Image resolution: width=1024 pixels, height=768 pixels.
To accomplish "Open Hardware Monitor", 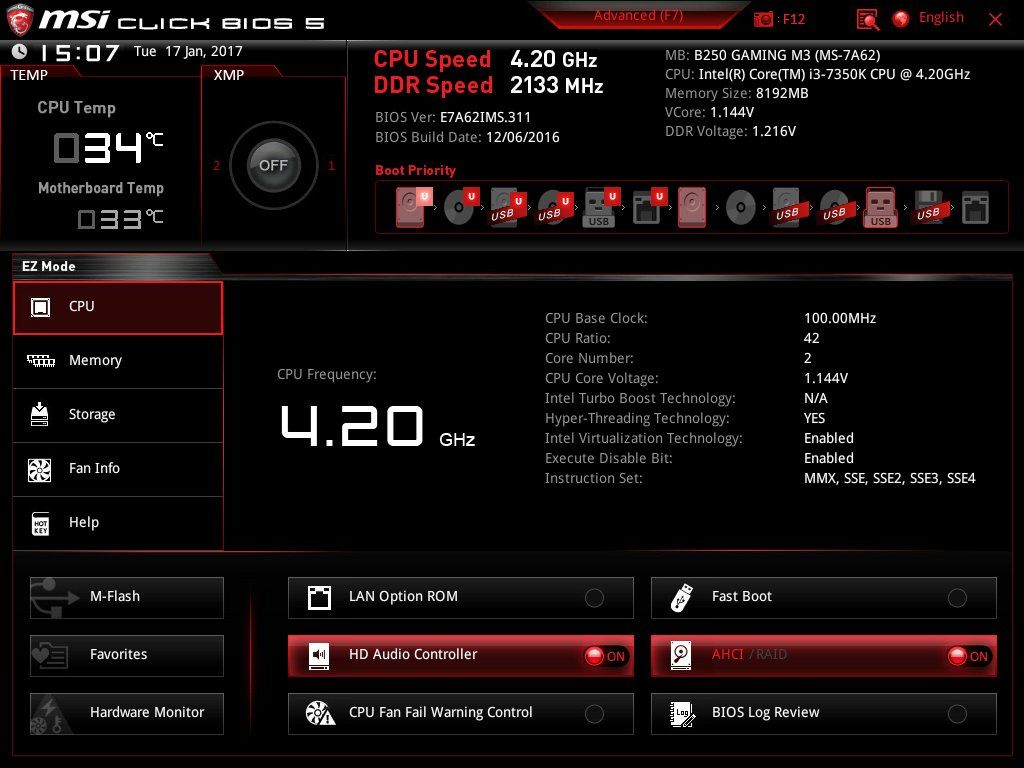I will click(x=127, y=713).
